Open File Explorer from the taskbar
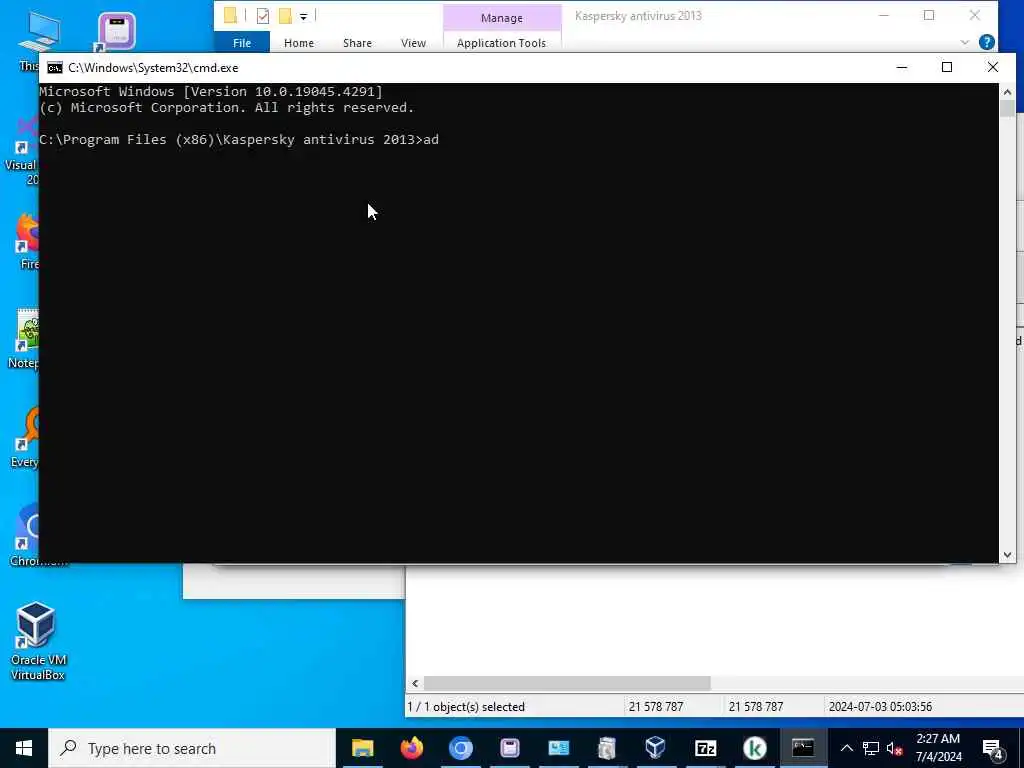Image resolution: width=1024 pixels, height=768 pixels. (x=362, y=748)
